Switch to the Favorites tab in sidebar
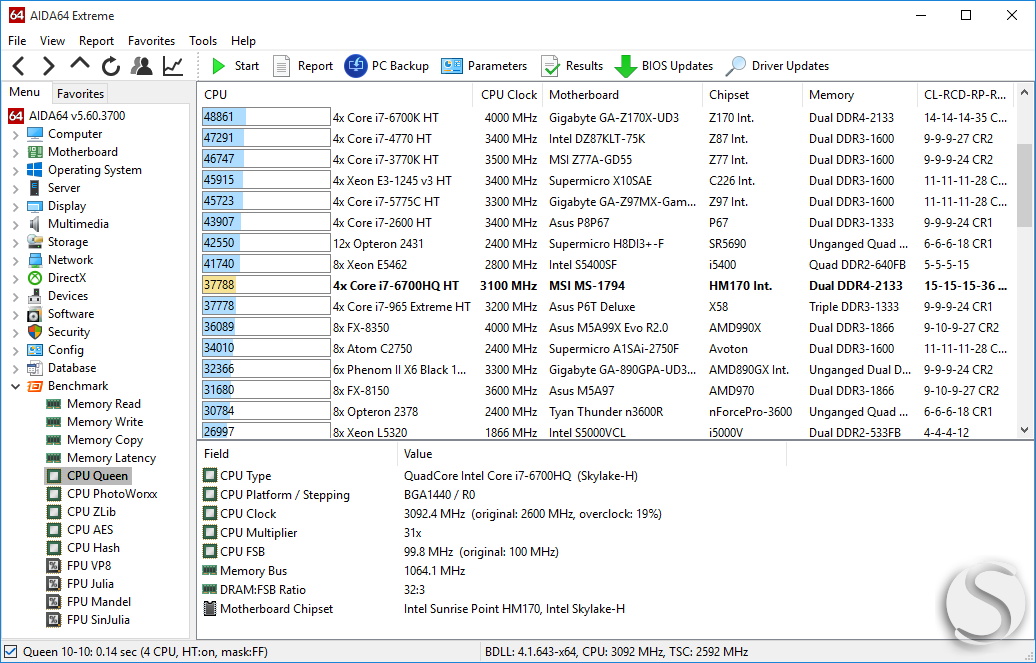The image size is (1036, 663). 80,94
